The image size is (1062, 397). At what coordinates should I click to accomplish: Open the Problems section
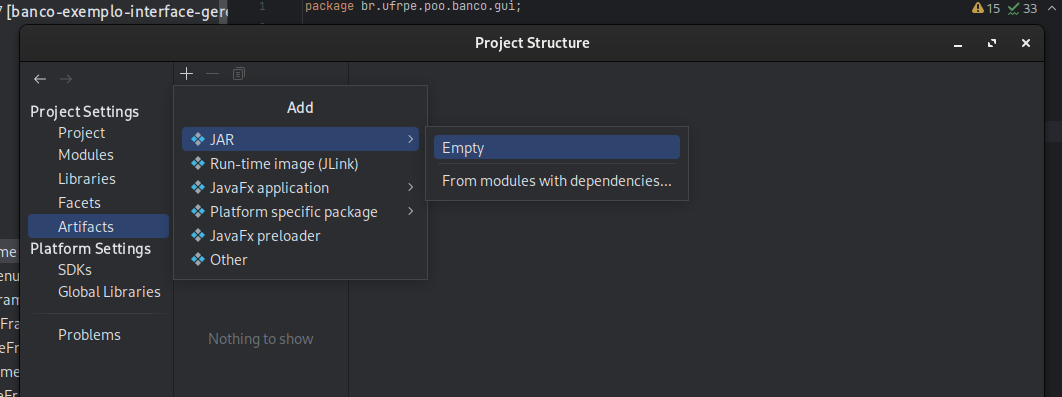(89, 335)
